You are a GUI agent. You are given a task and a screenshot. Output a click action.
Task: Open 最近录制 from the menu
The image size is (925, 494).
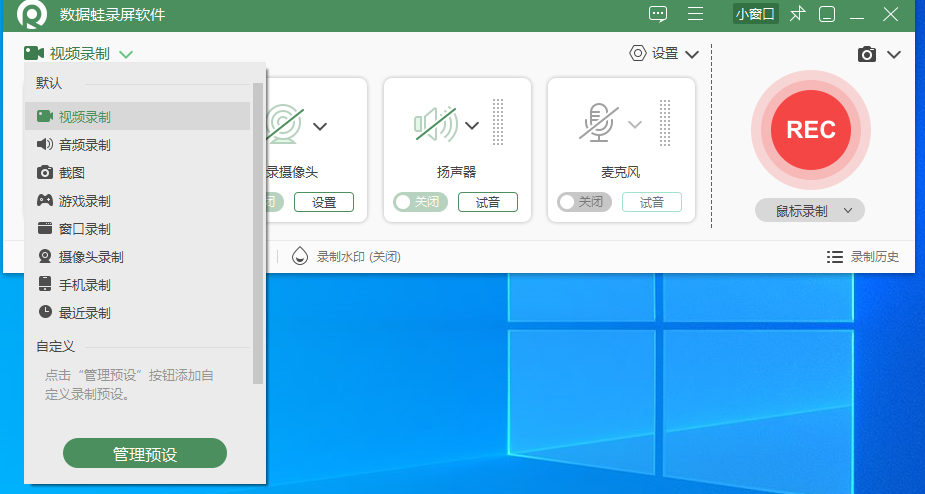point(137,312)
